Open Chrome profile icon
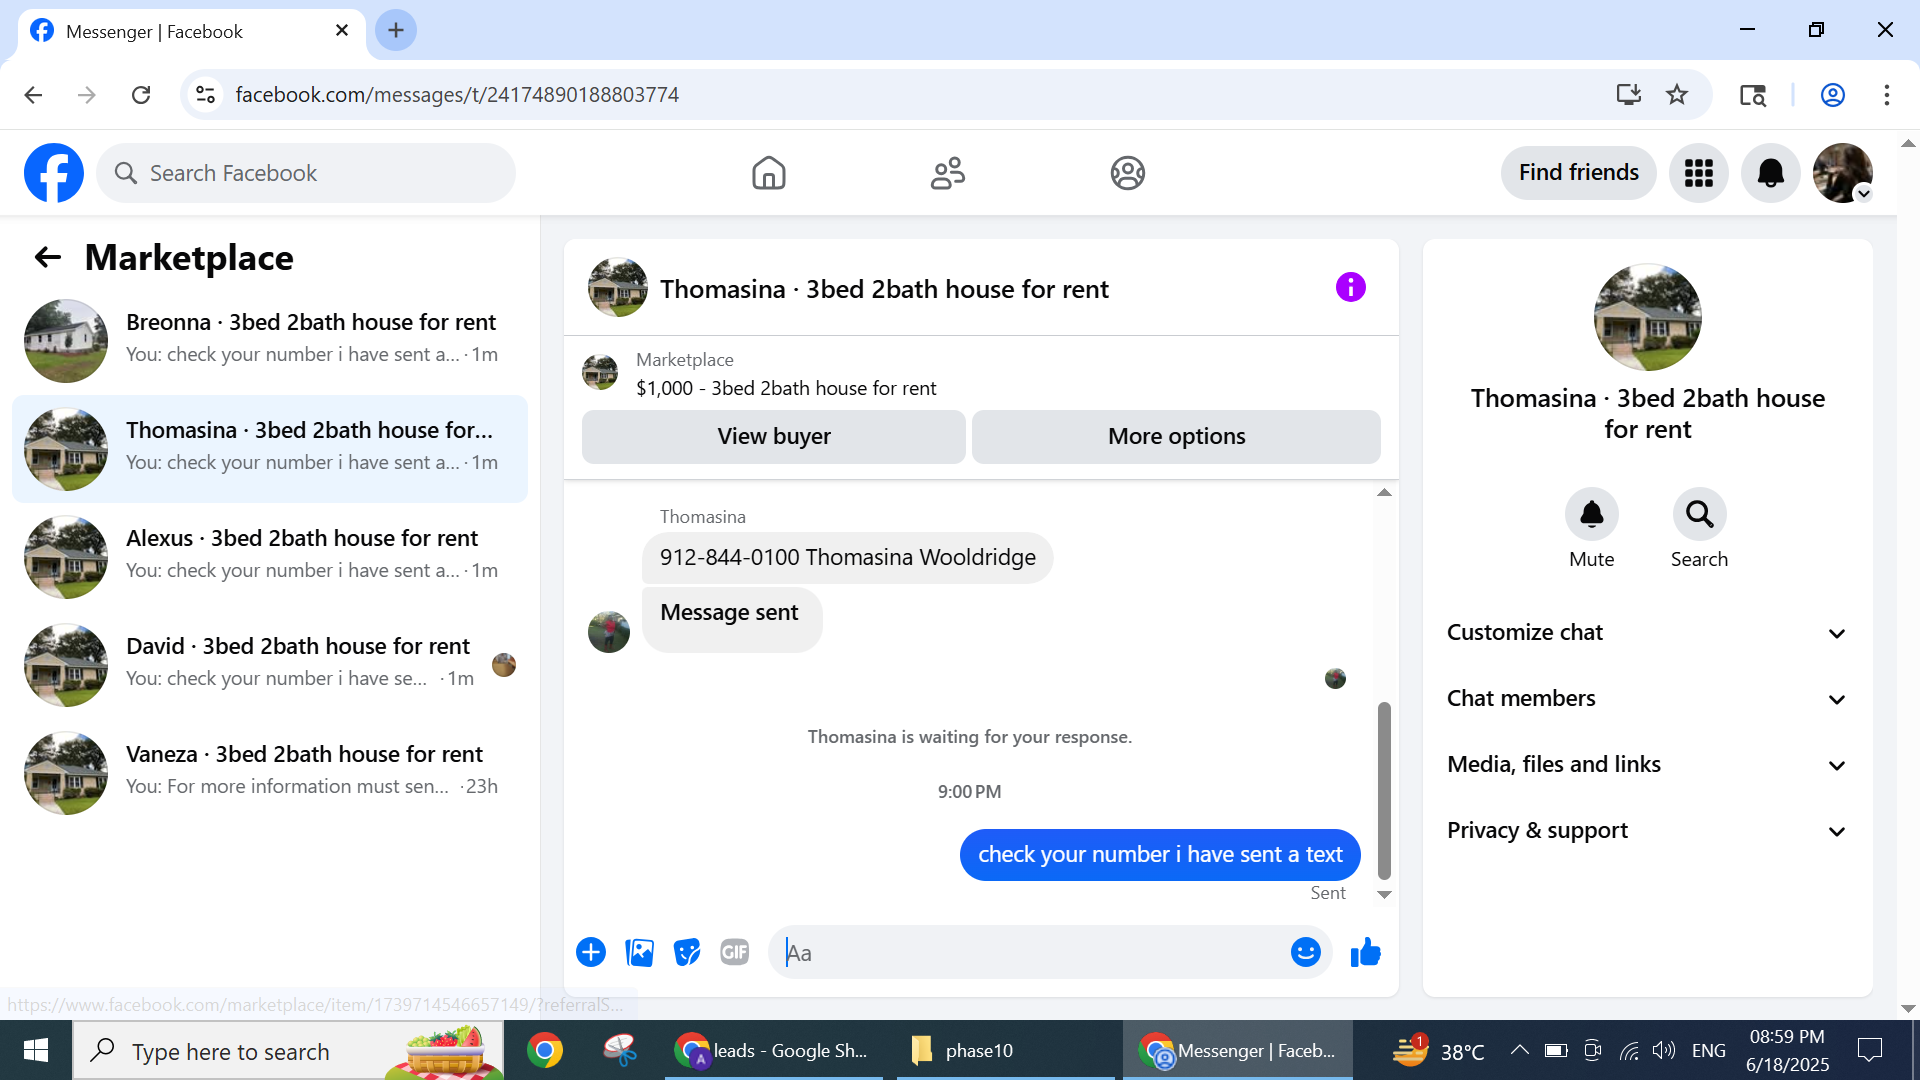The width and height of the screenshot is (1920, 1080). 1832,95
